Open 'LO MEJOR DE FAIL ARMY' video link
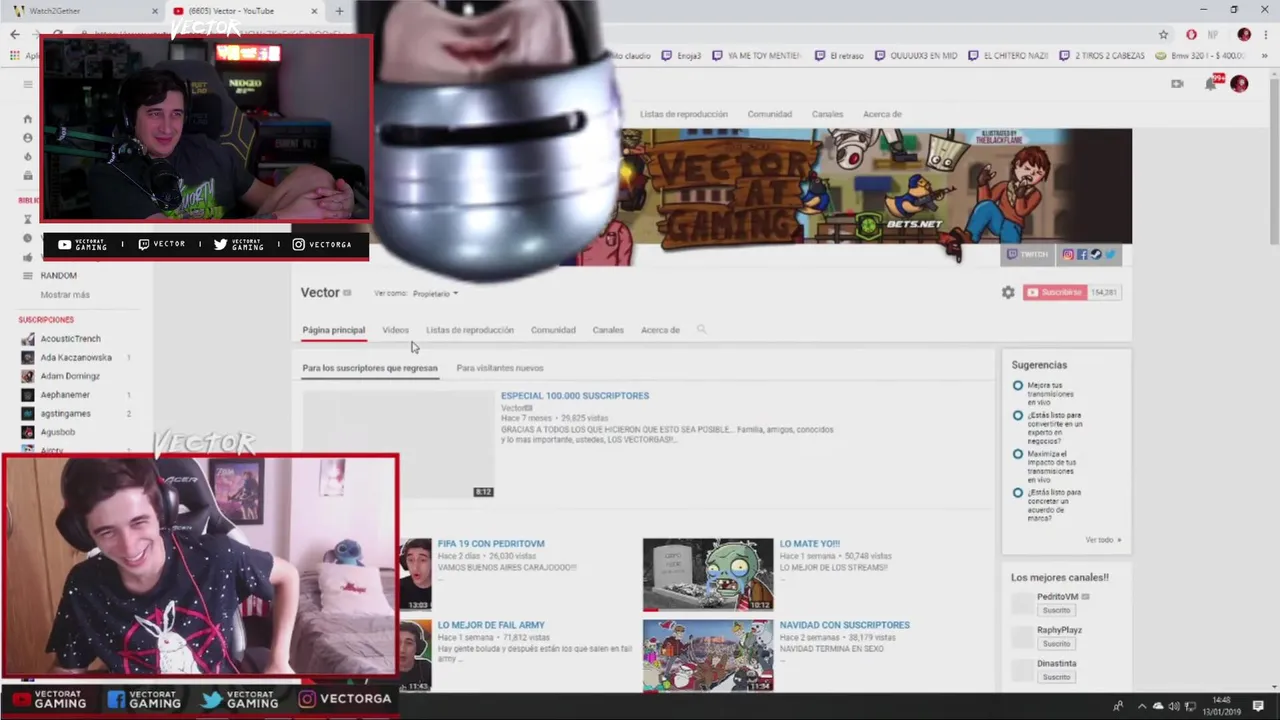The width and height of the screenshot is (1280, 720). click(491, 625)
